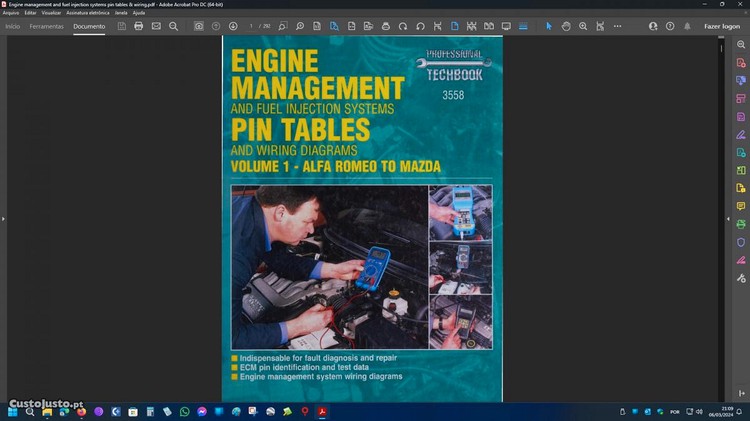Open the Comment tool in right sidebar
Viewport: 750px width, 421px height.
pos(741,206)
